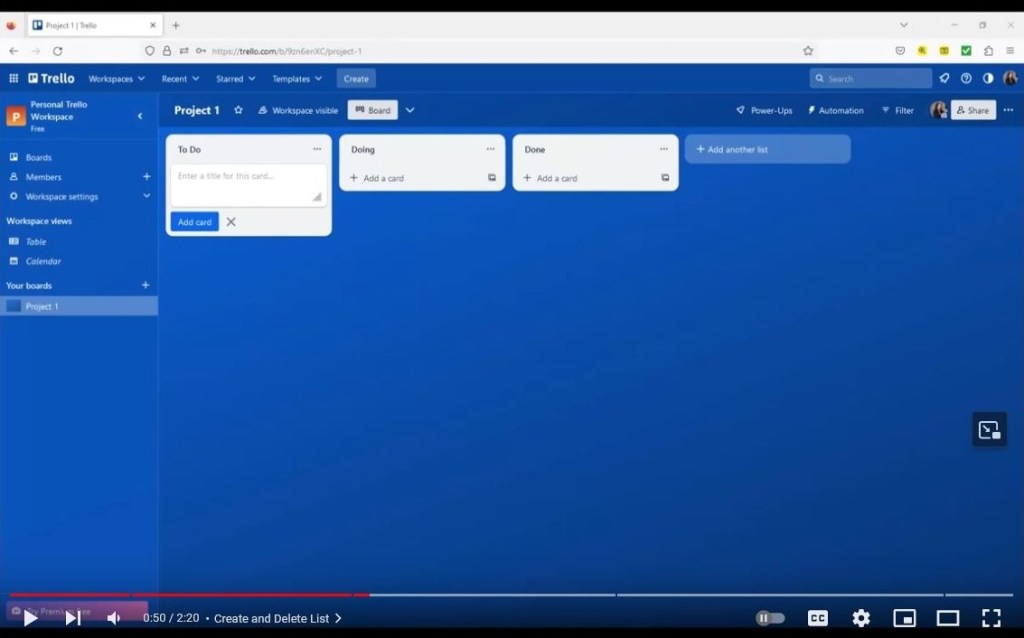Click the card template icon in the Doing list
Screen dimensions: 1024x638
coord(492,178)
